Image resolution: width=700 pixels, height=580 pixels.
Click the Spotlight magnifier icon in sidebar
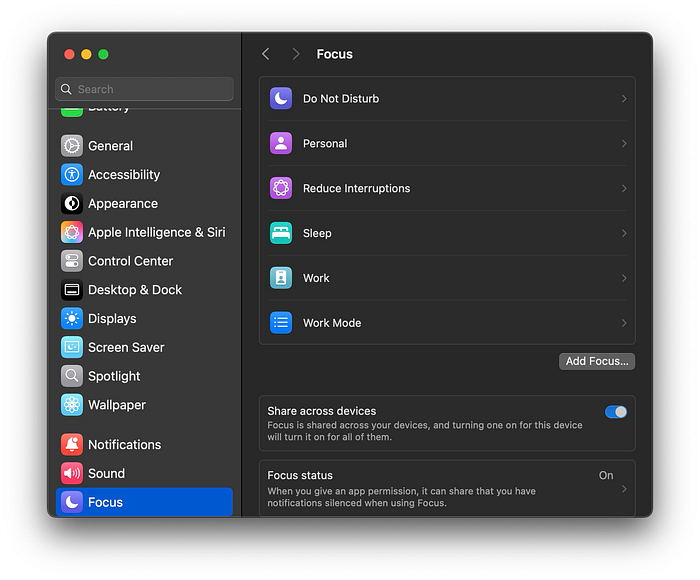coord(72,376)
